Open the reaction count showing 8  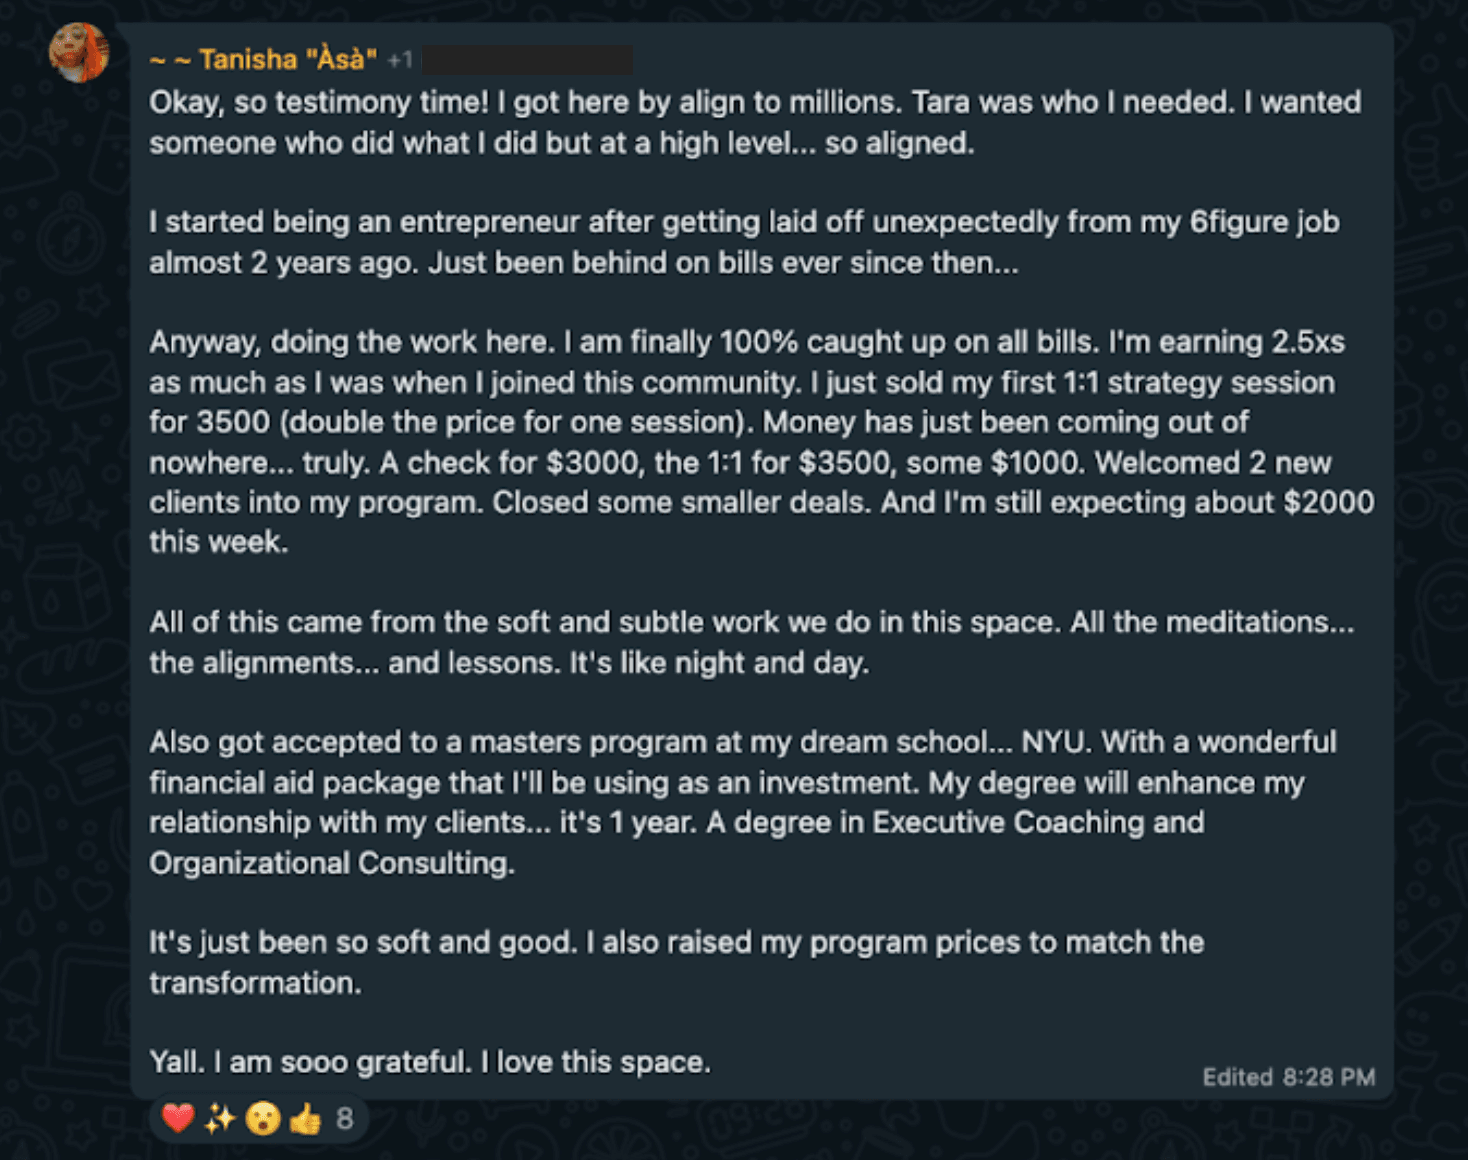click(345, 1118)
